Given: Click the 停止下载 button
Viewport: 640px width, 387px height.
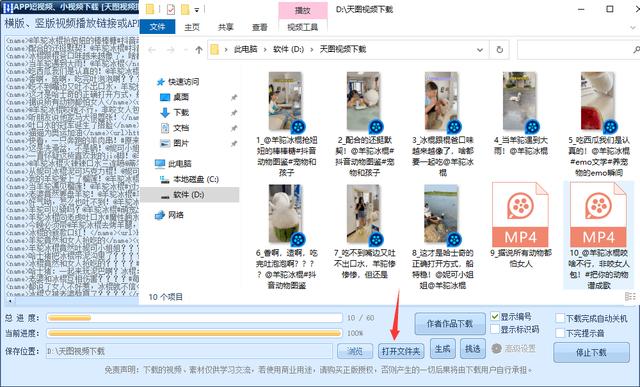Looking at the screenshot, I should (x=591, y=352).
